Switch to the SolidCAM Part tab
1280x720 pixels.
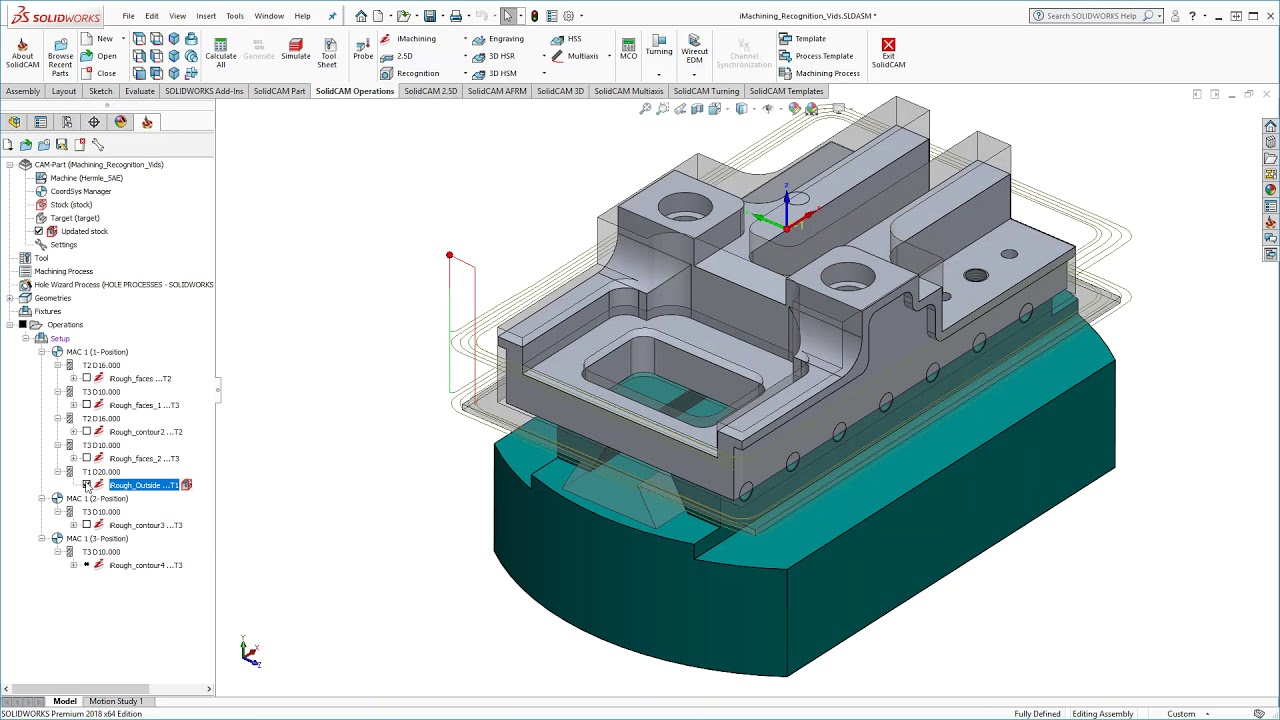tap(279, 91)
